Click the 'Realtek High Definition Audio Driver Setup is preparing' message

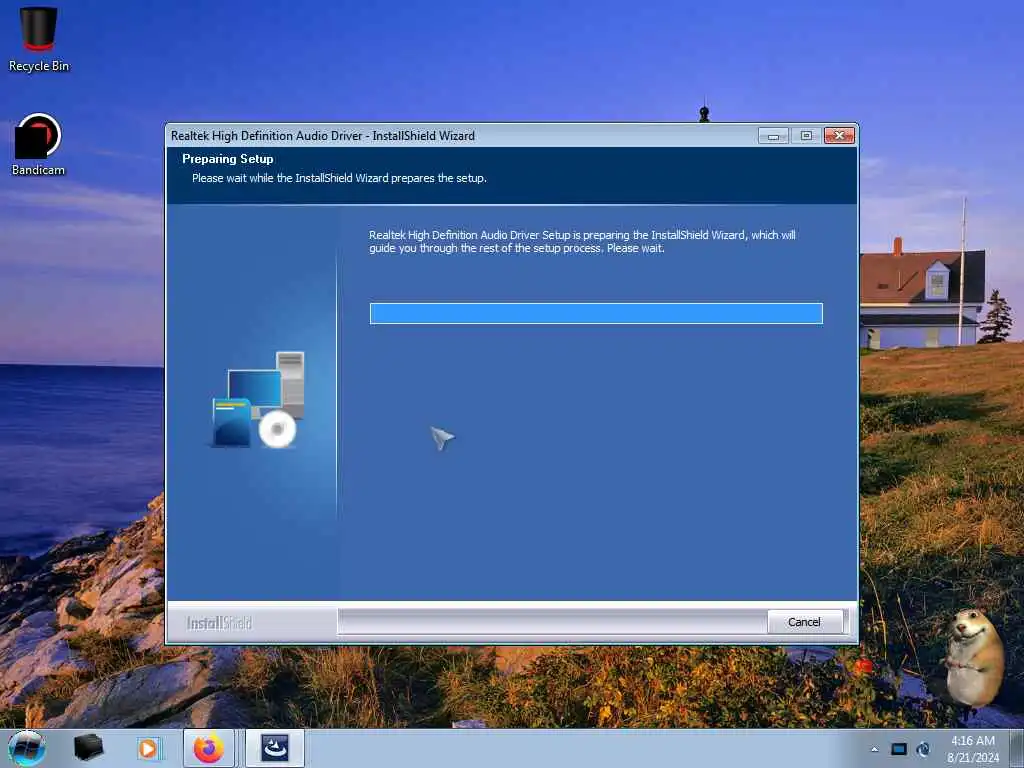coord(582,242)
